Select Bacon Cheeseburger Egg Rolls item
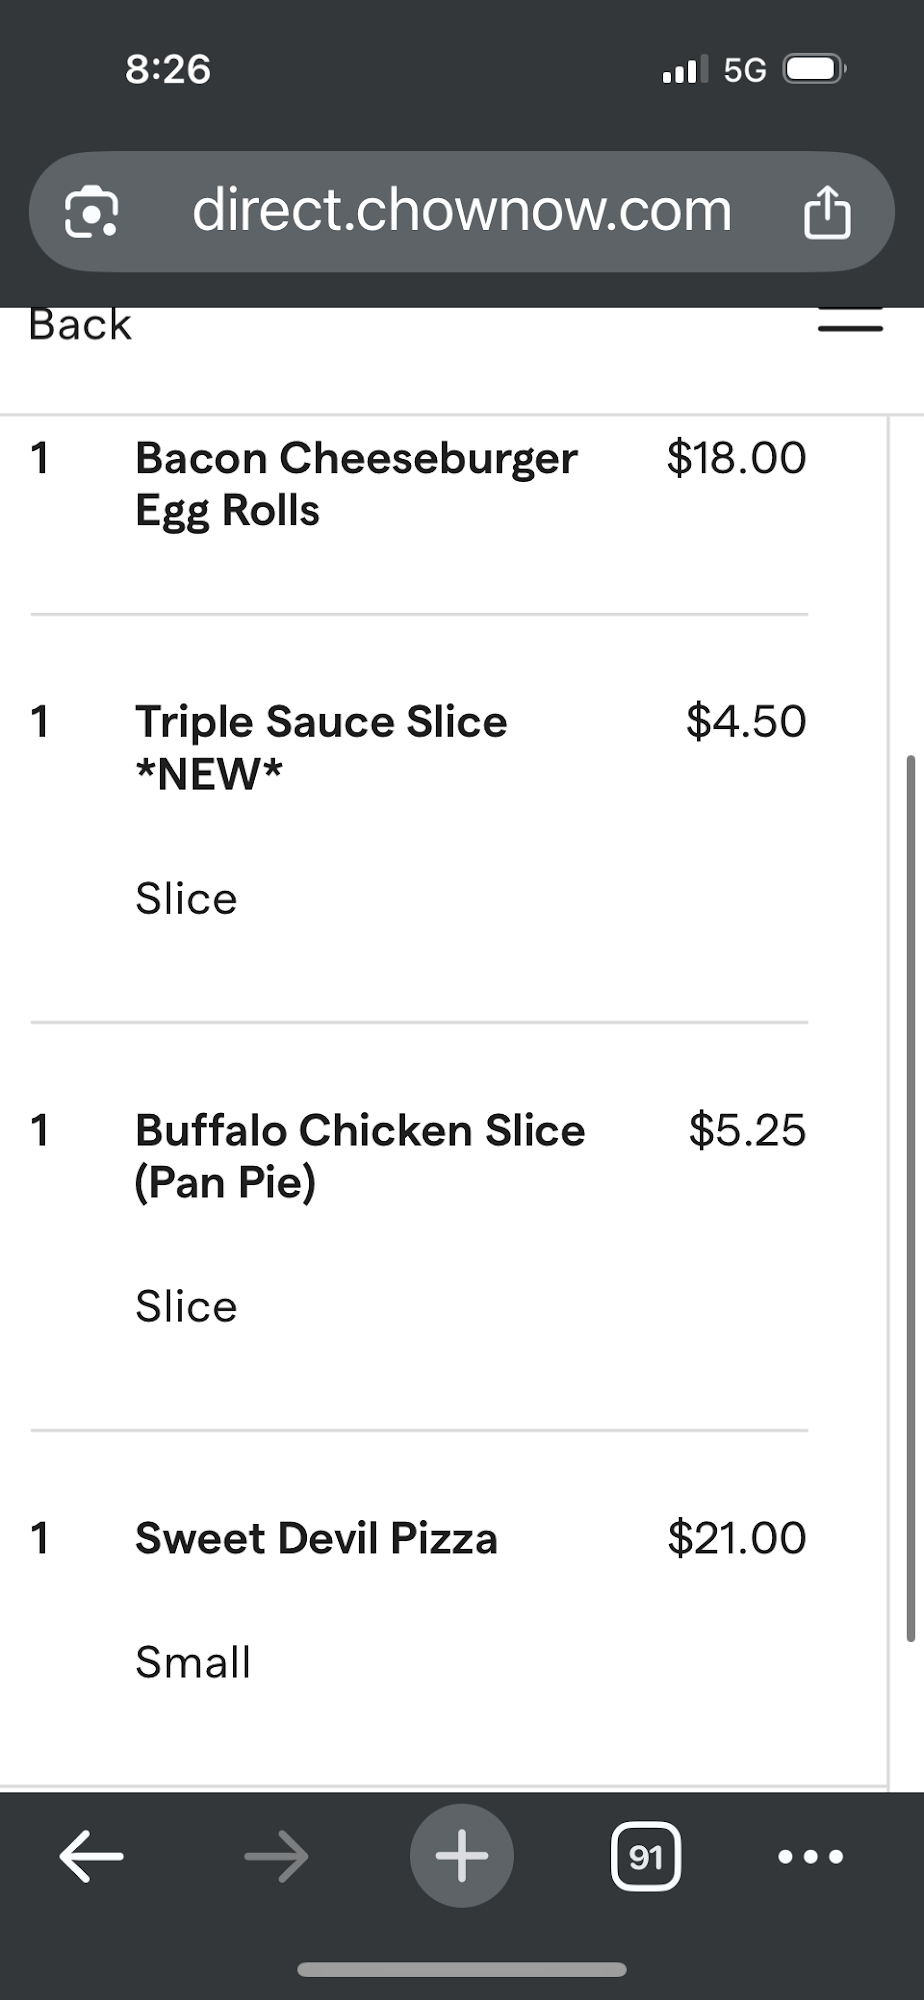 pyautogui.click(x=356, y=484)
